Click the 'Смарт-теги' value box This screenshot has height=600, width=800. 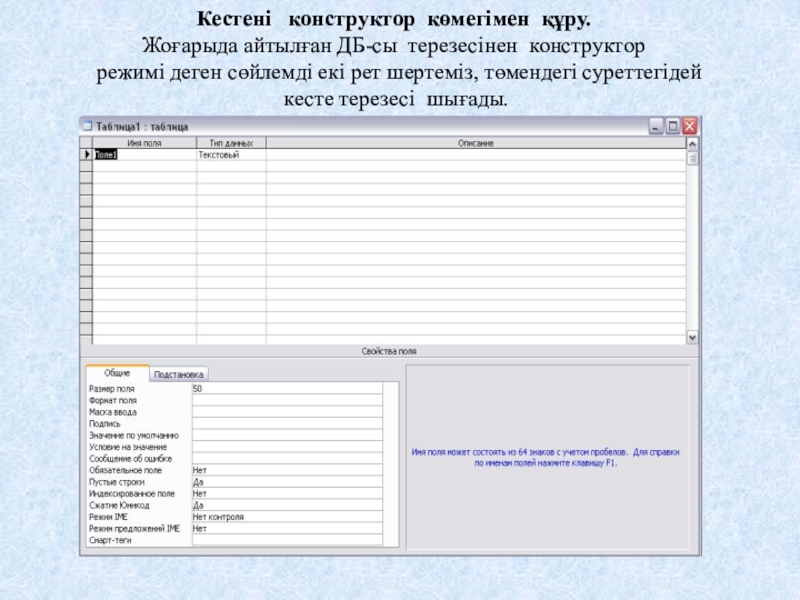click(x=287, y=540)
